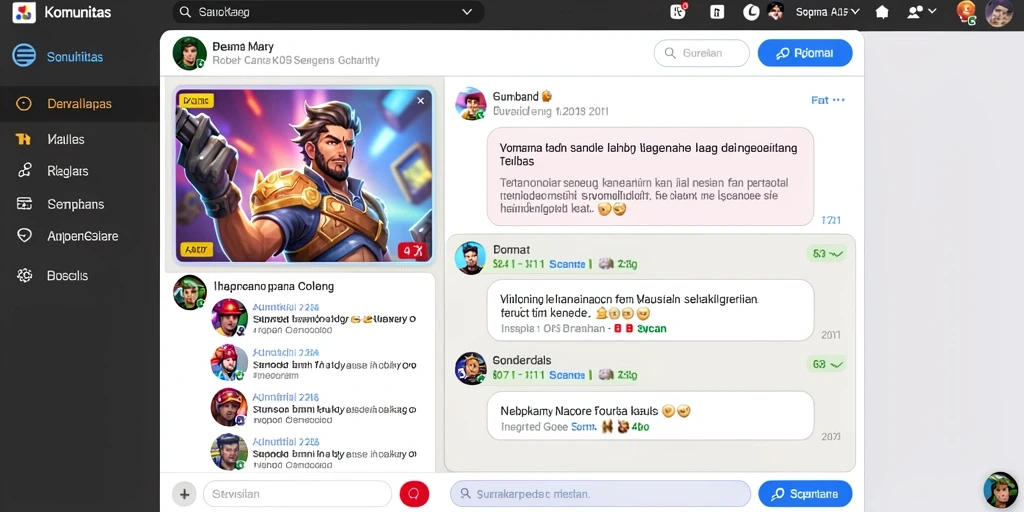Click the avatar at bottom right corner

tap(1000, 489)
